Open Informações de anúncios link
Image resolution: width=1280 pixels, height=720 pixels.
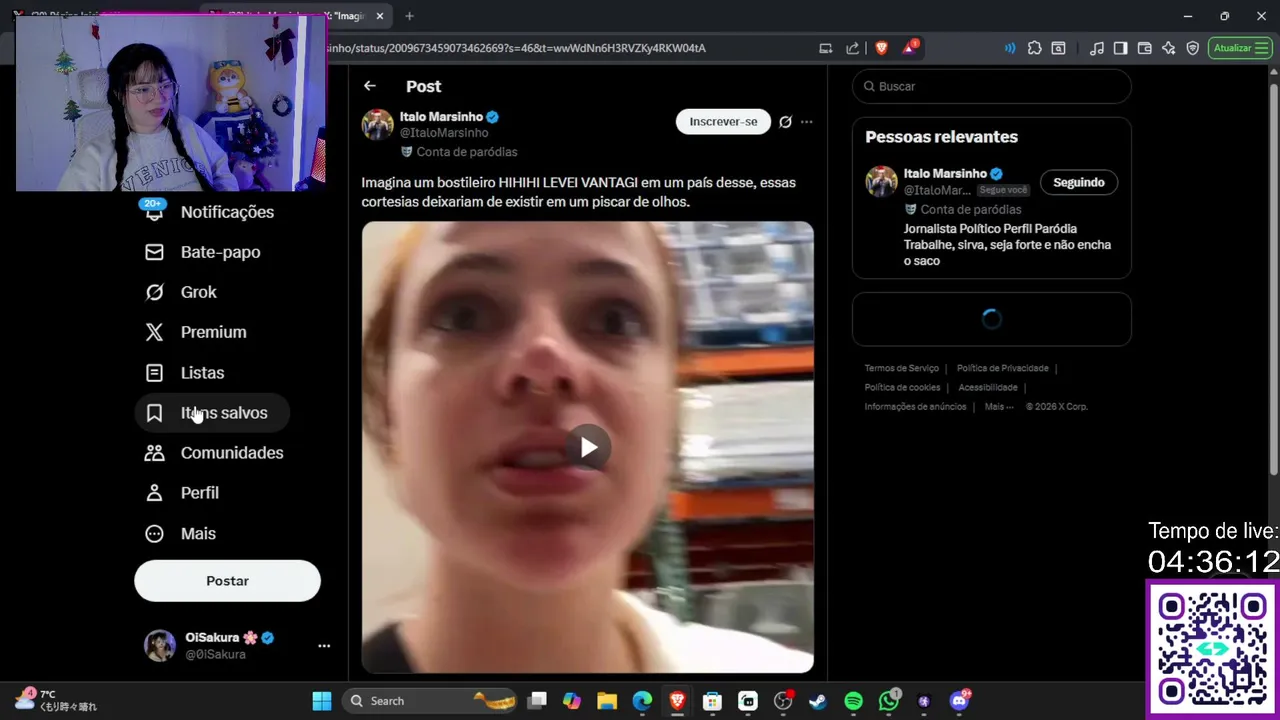pos(915,407)
